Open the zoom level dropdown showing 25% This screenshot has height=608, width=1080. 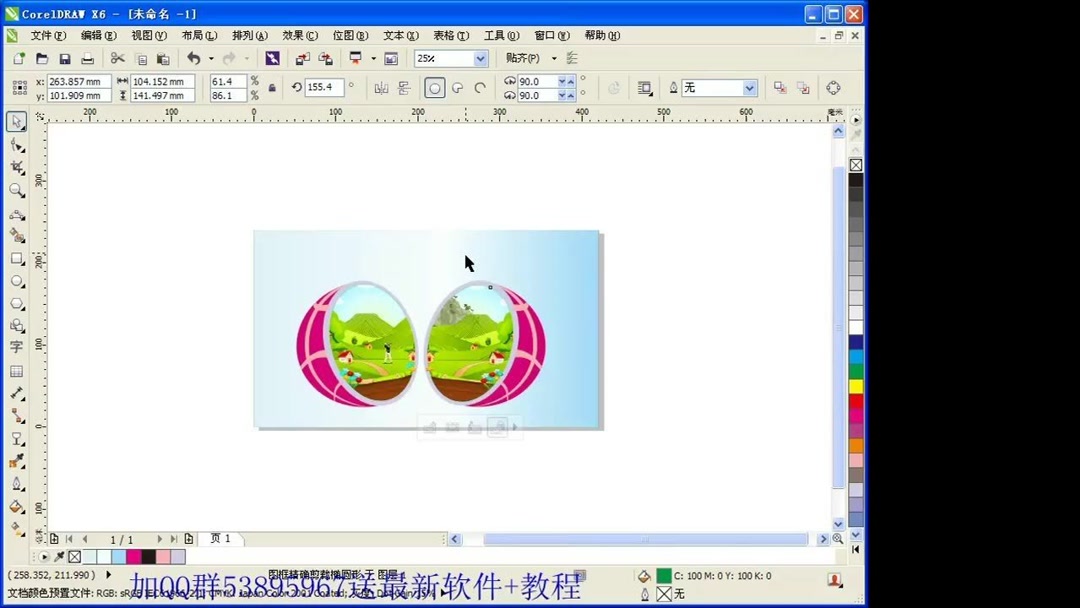click(478, 58)
